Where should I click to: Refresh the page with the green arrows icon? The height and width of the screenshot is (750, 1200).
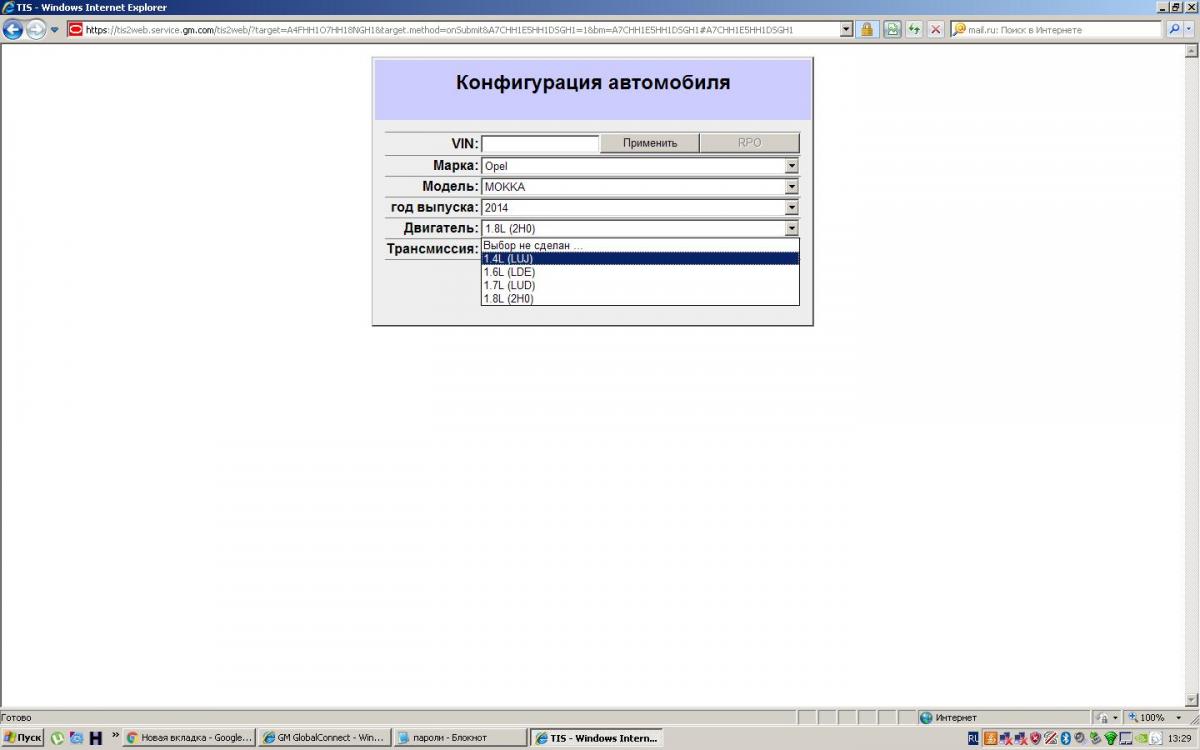(x=914, y=30)
